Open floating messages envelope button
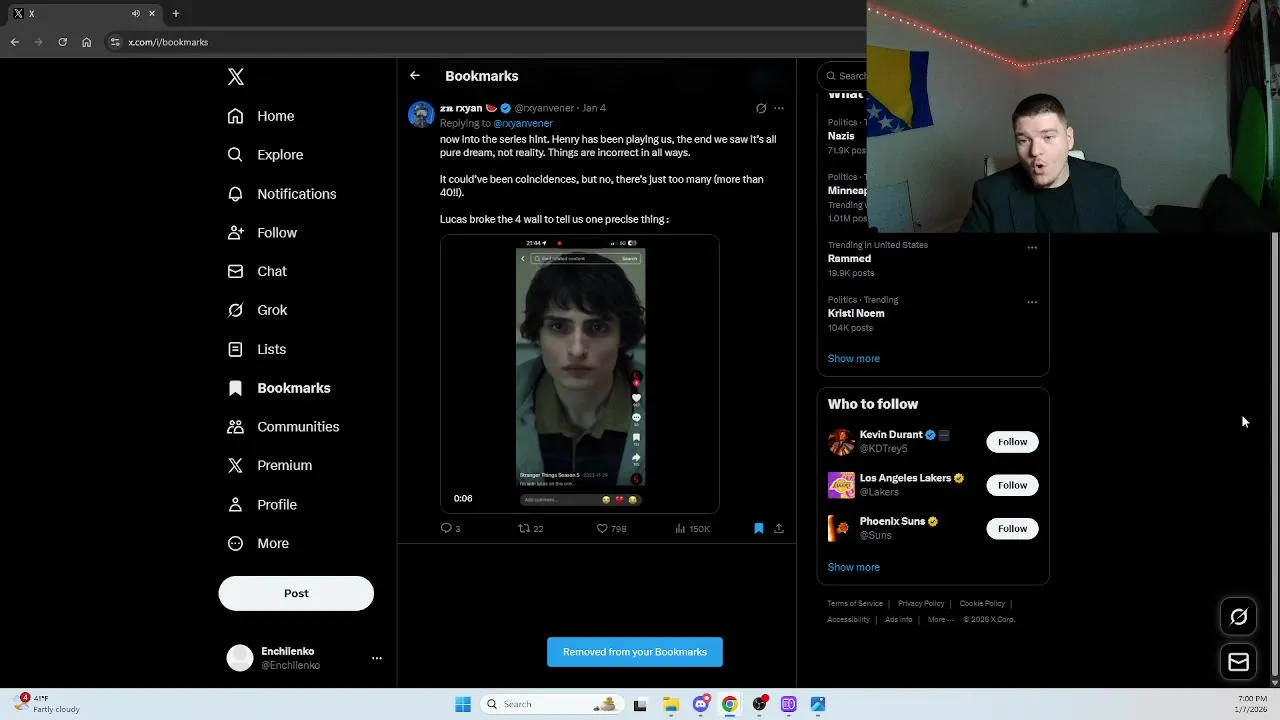The width and height of the screenshot is (1280, 720). 1238,662
